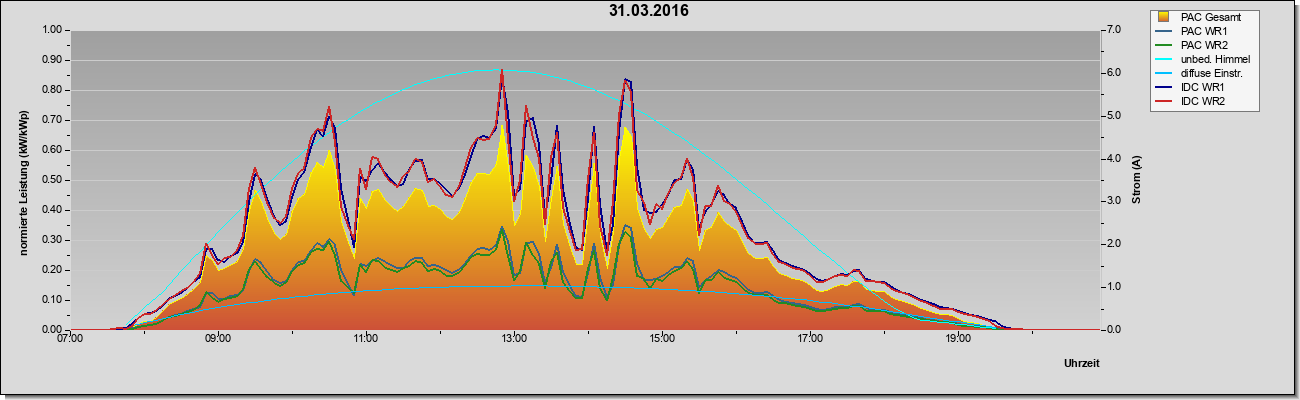Click the 1.0 right axis value
Screen dimensions: 1300x400
click(1116, 287)
